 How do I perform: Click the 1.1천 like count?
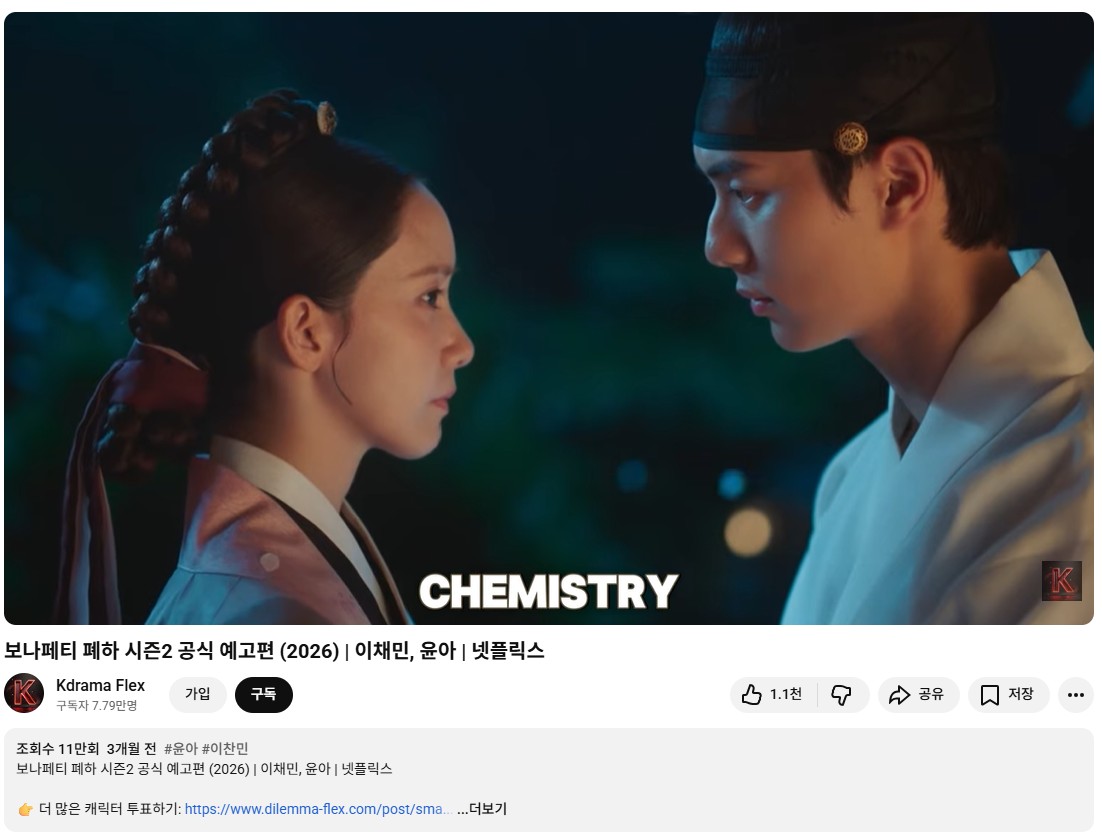coord(786,694)
